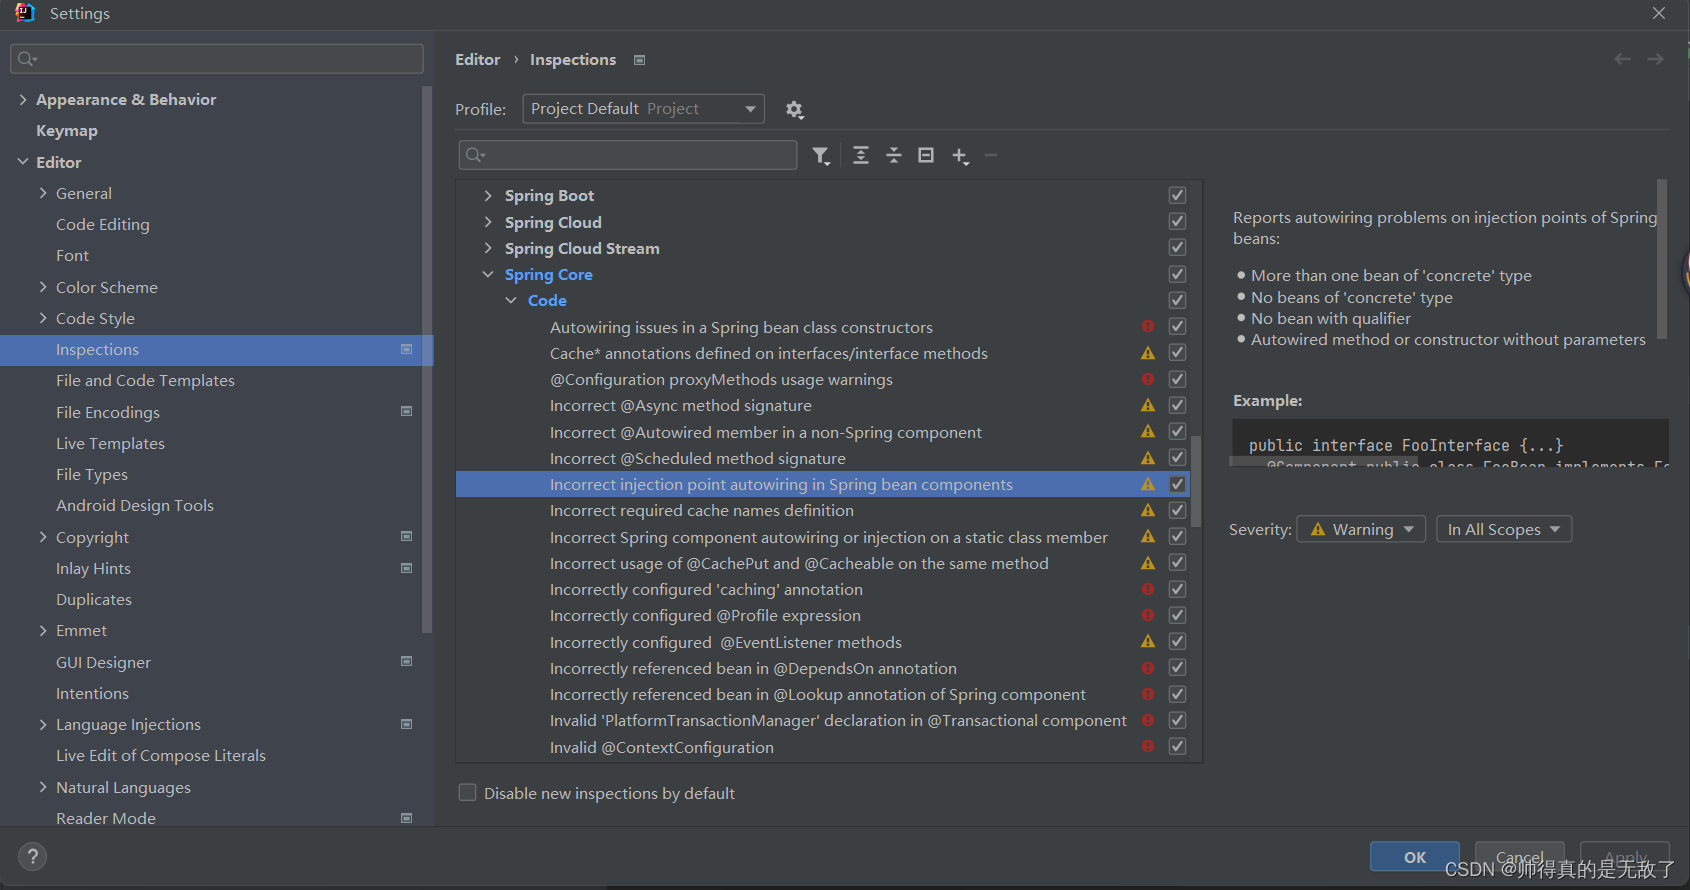This screenshot has height=890, width=1690.
Task: Click the project-level icon beside Inspections breadcrumb
Action: coord(639,60)
